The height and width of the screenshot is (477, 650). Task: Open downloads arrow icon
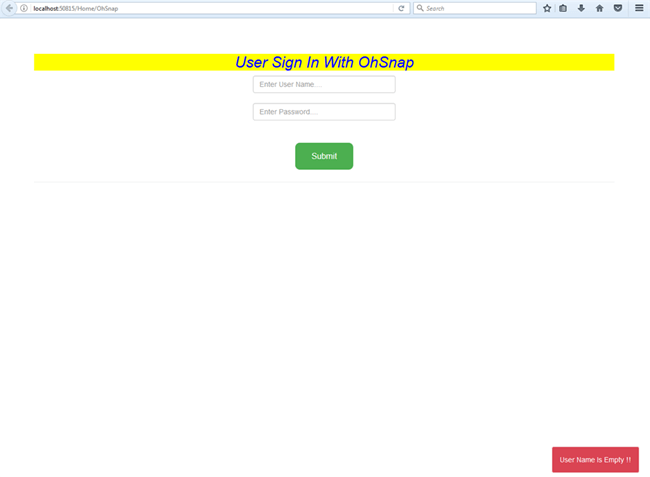(581, 8)
